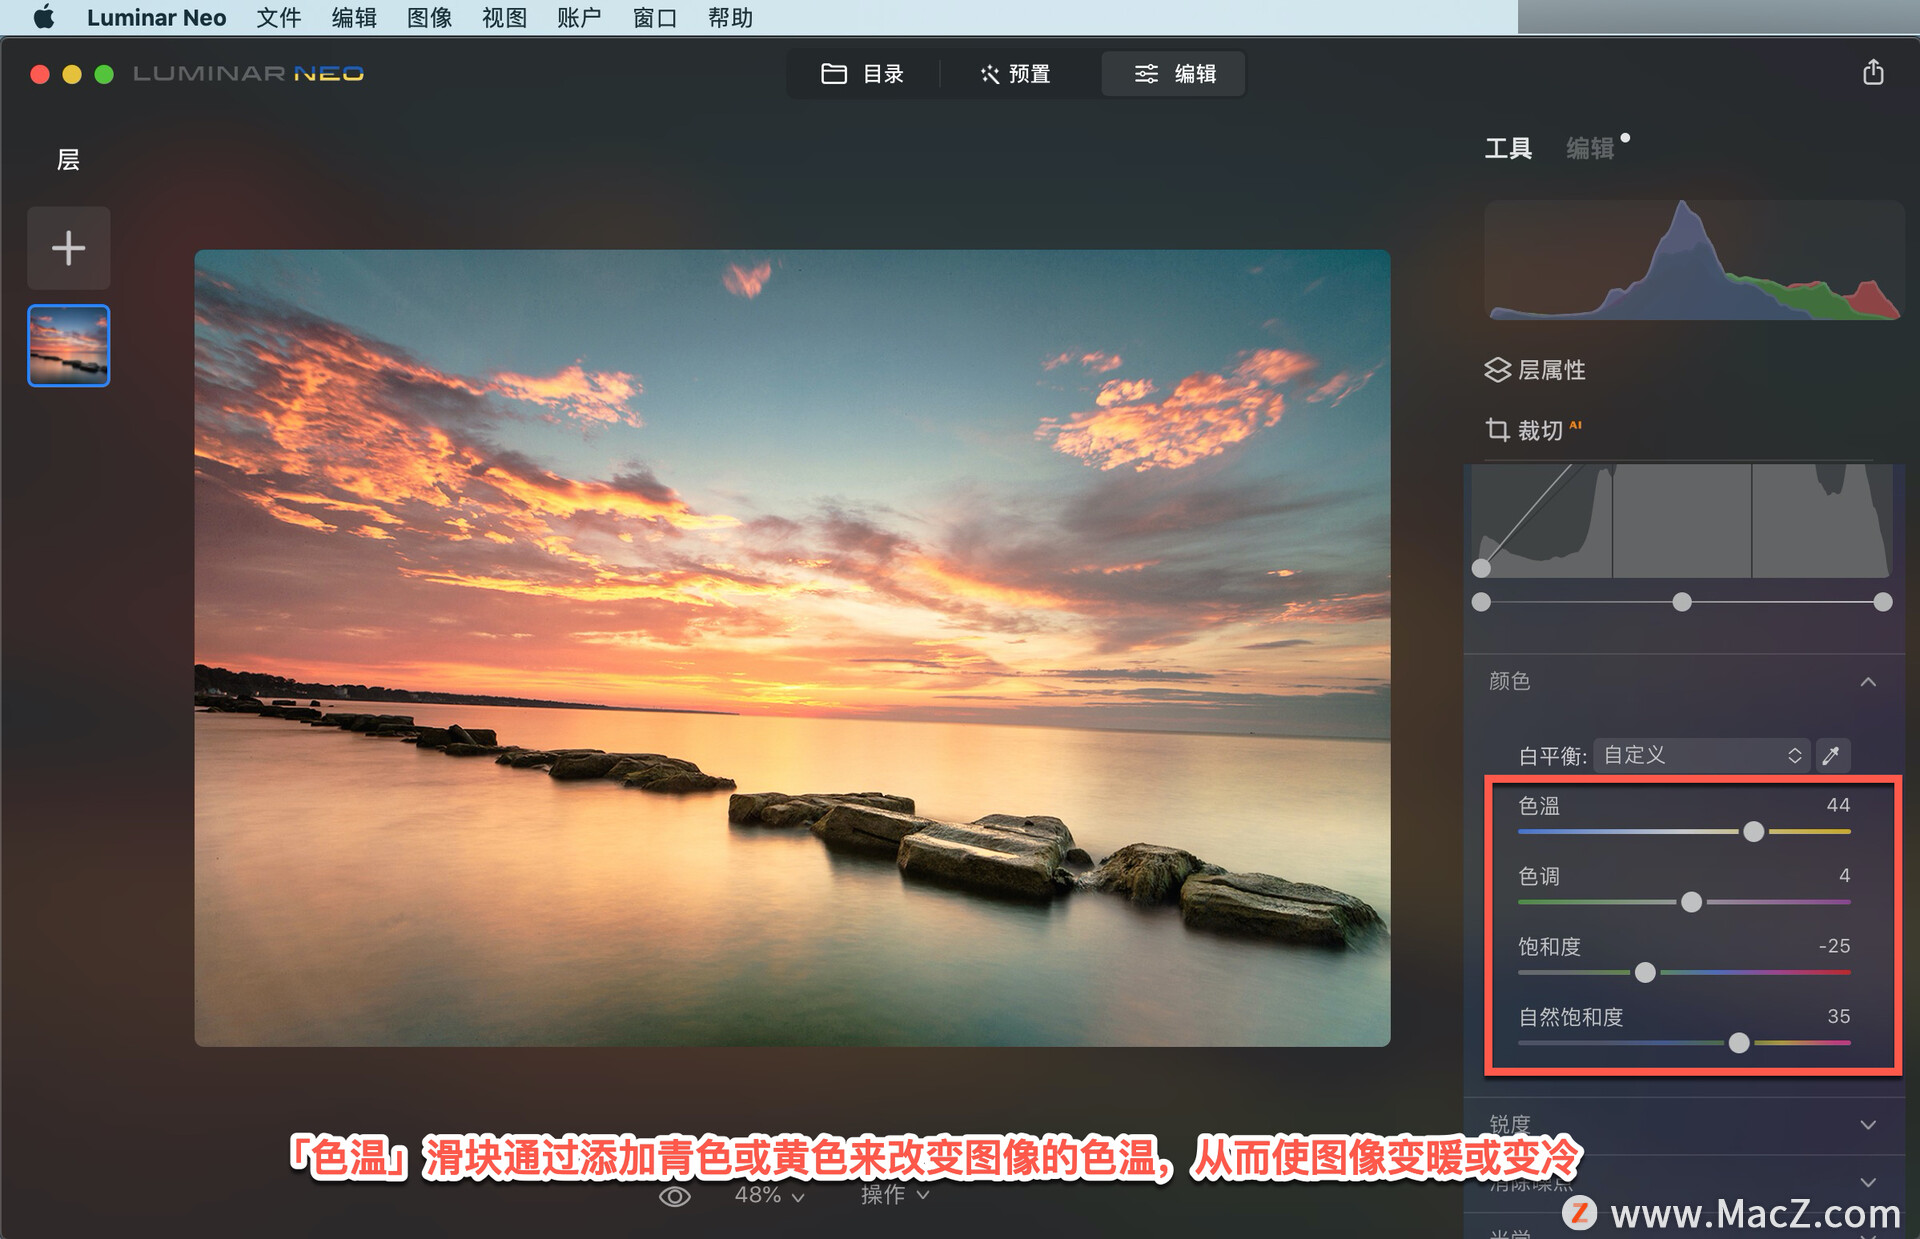Toggle before/after preview eye icon
This screenshot has height=1239, width=1920.
tap(675, 1196)
